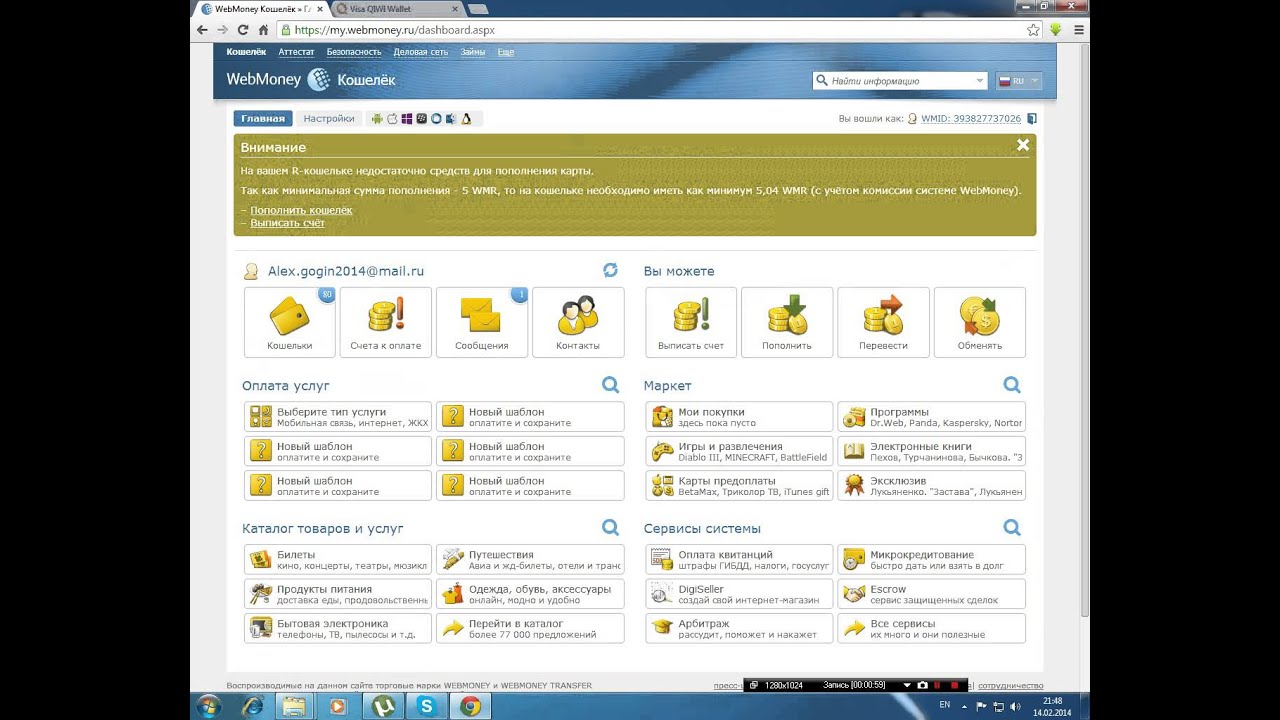The image size is (1280, 720).
Task: Open Оплата квитанций
Action: (x=739, y=559)
